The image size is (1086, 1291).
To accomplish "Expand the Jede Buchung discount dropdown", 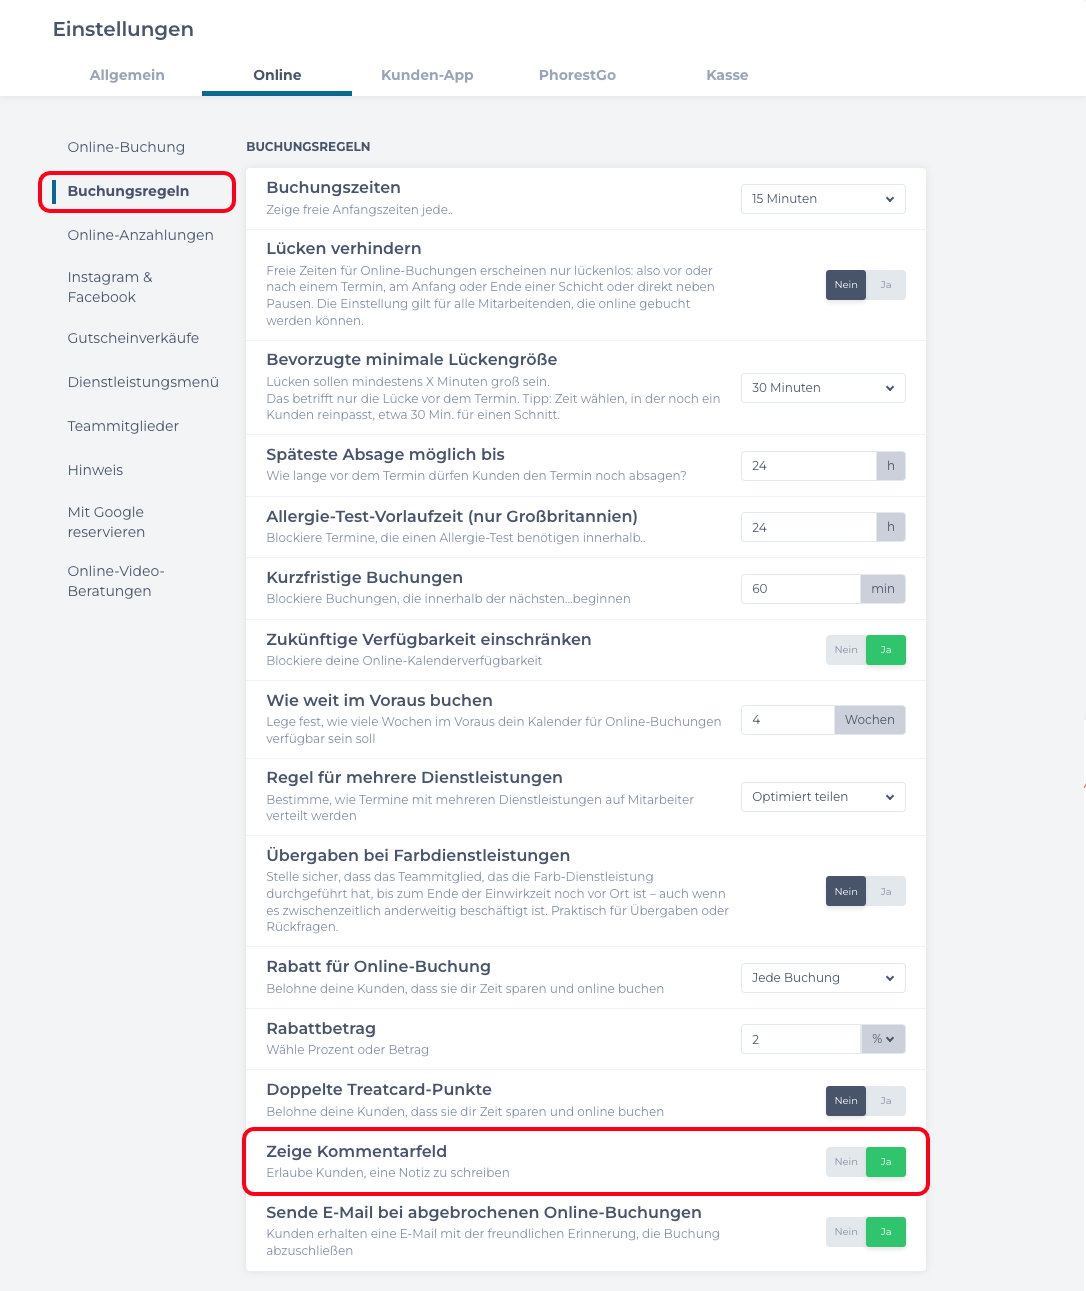I will [823, 978].
